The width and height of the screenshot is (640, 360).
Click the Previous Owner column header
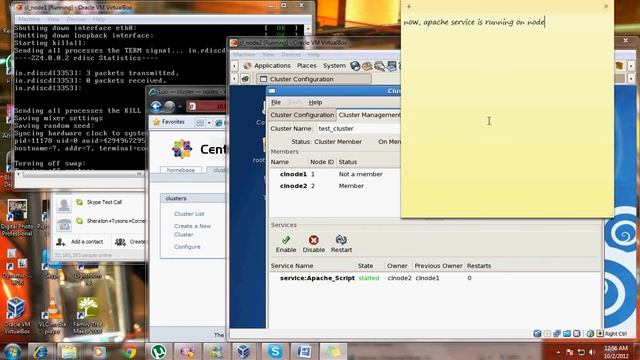[438, 266]
